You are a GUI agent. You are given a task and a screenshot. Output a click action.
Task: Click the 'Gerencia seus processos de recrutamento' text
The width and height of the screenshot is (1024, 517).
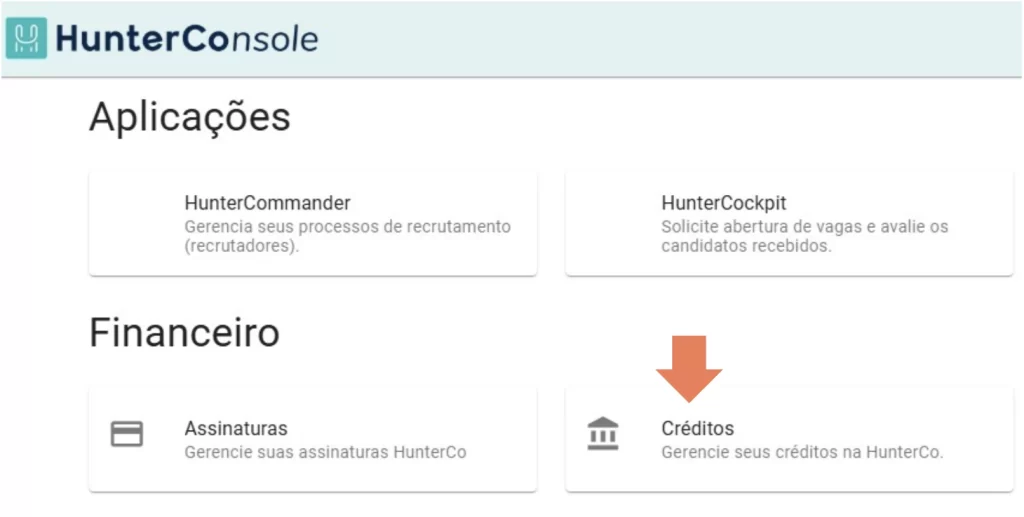[347, 227]
